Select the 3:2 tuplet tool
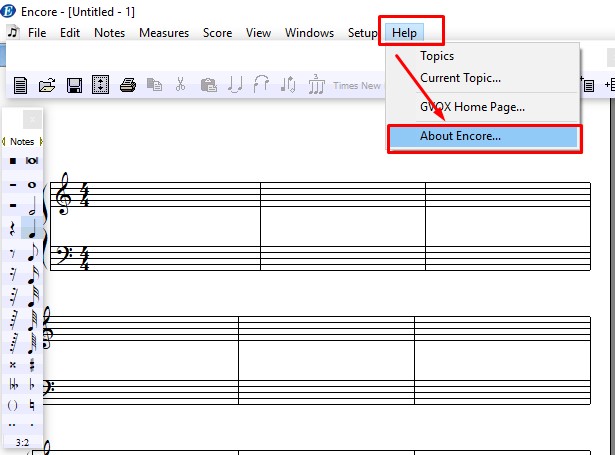The image size is (615, 455). coord(22,442)
